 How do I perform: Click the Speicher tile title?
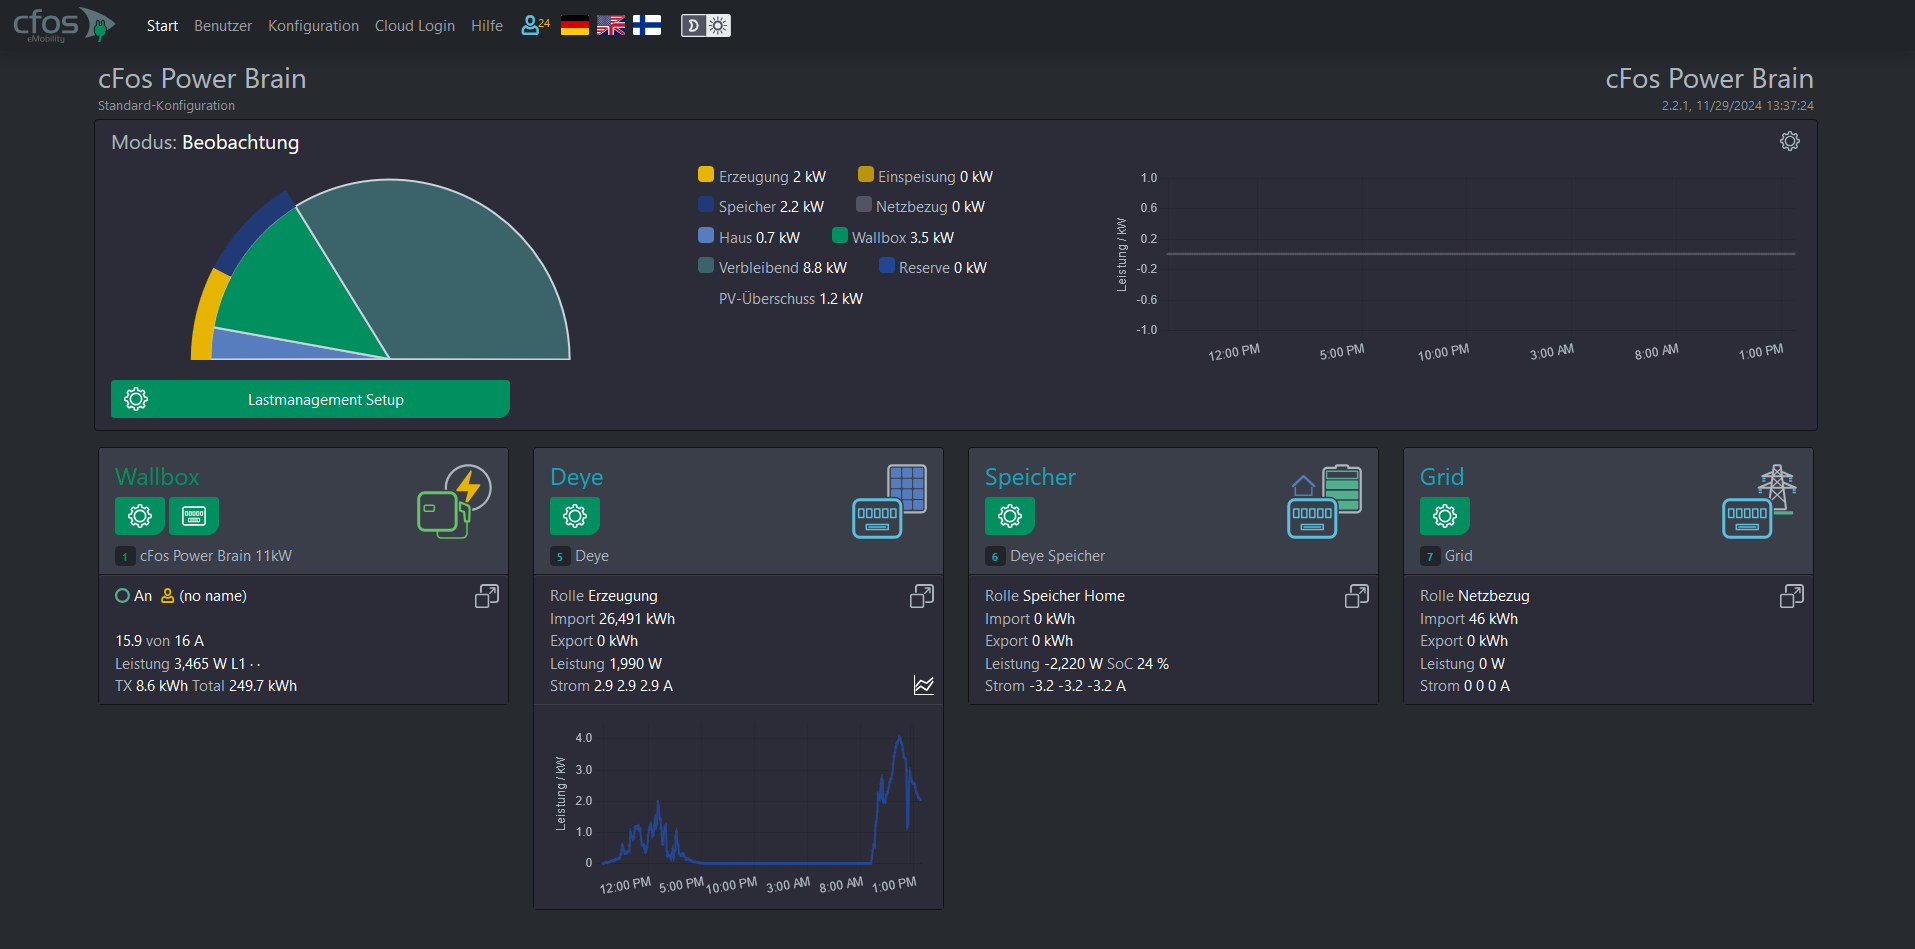1030,477
